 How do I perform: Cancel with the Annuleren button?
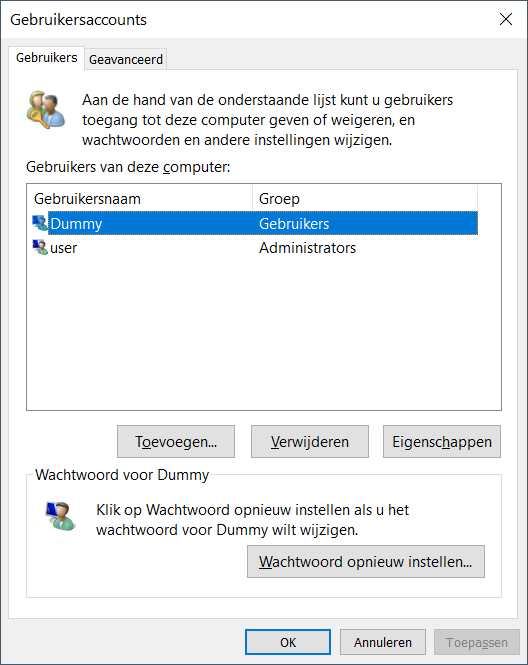point(383,642)
